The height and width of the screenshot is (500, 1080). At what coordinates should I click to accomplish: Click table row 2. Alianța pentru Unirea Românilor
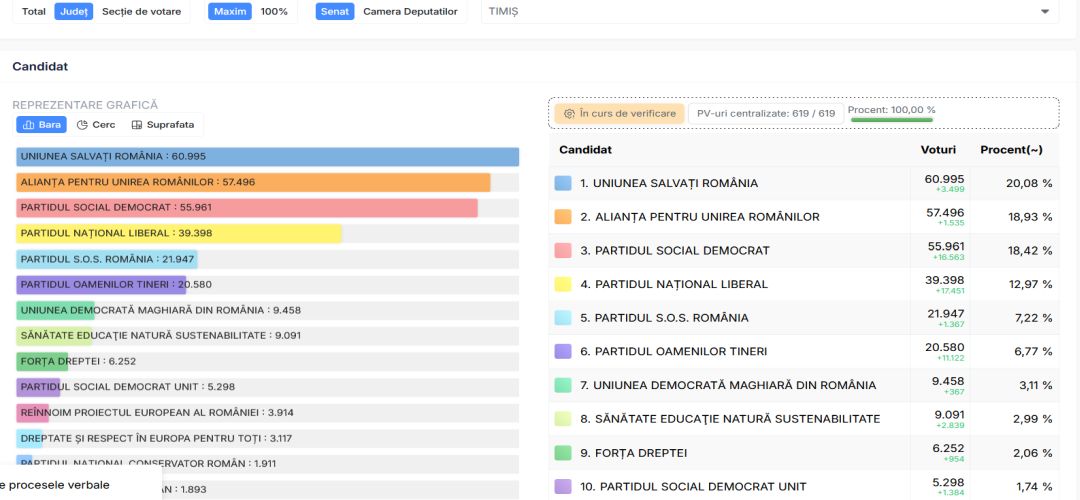[x=804, y=217]
